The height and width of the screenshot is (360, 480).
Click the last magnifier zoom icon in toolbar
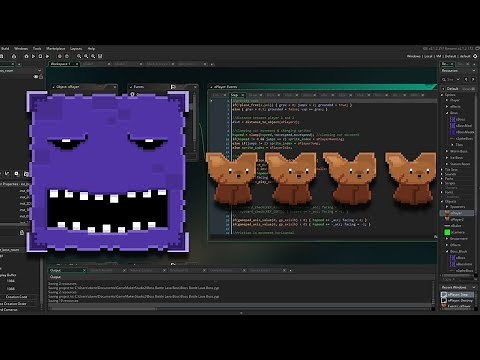point(93,56)
